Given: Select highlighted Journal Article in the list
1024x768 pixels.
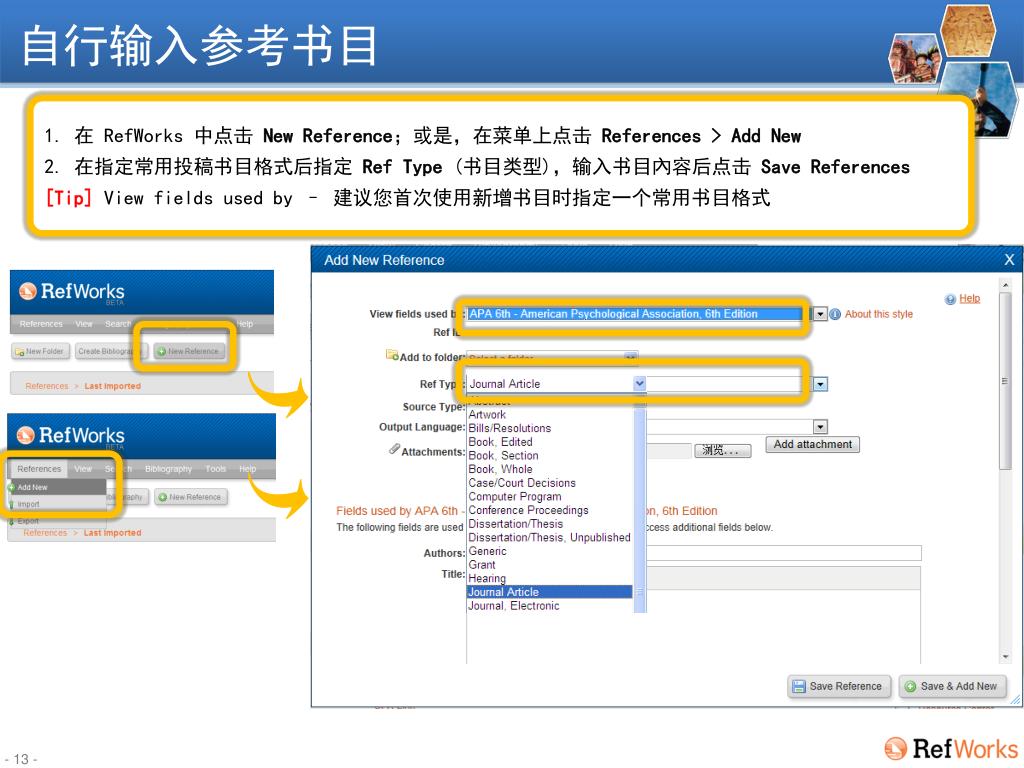Looking at the screenshot, I should tap(549, 592).
